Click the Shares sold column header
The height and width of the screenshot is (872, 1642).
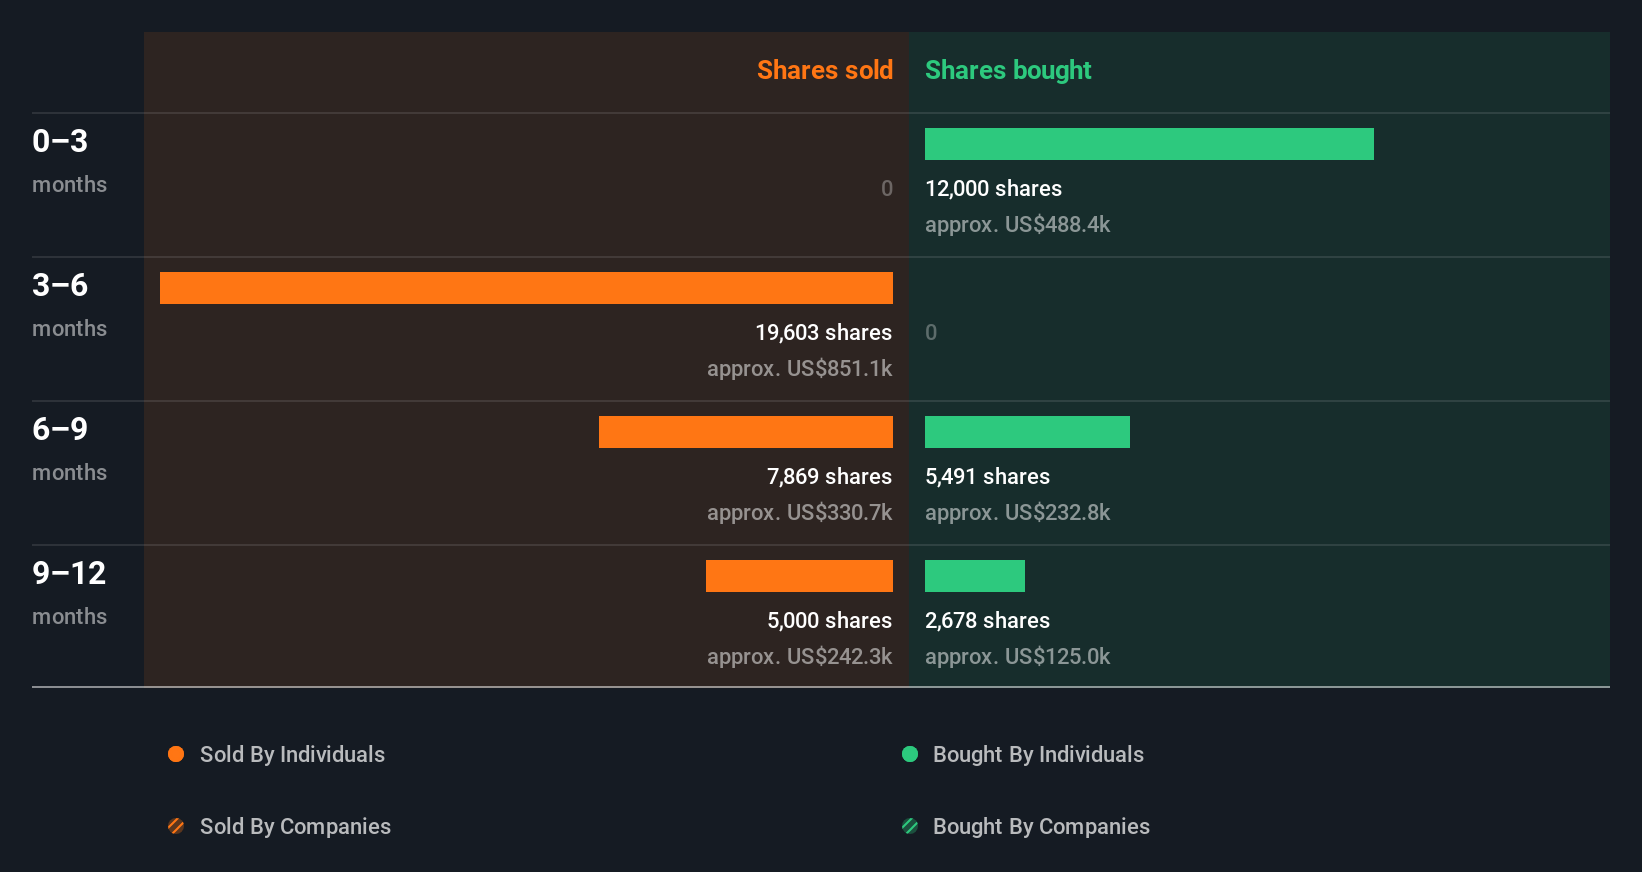[x=825, y=70]
